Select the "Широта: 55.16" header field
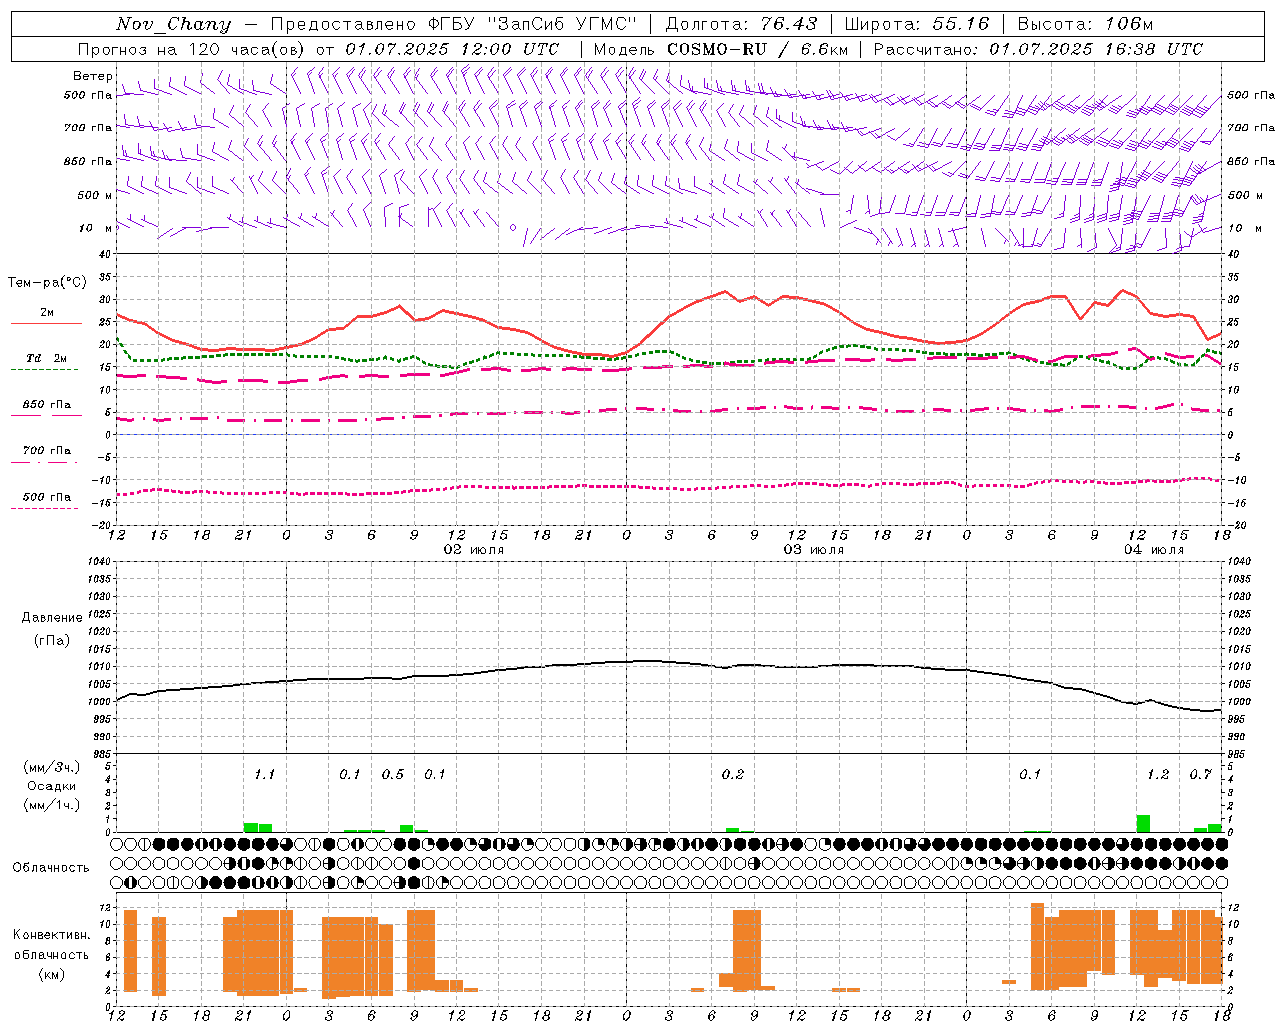The height and width of the screenshot is (1024, 1280). click(x=917, y=24)
